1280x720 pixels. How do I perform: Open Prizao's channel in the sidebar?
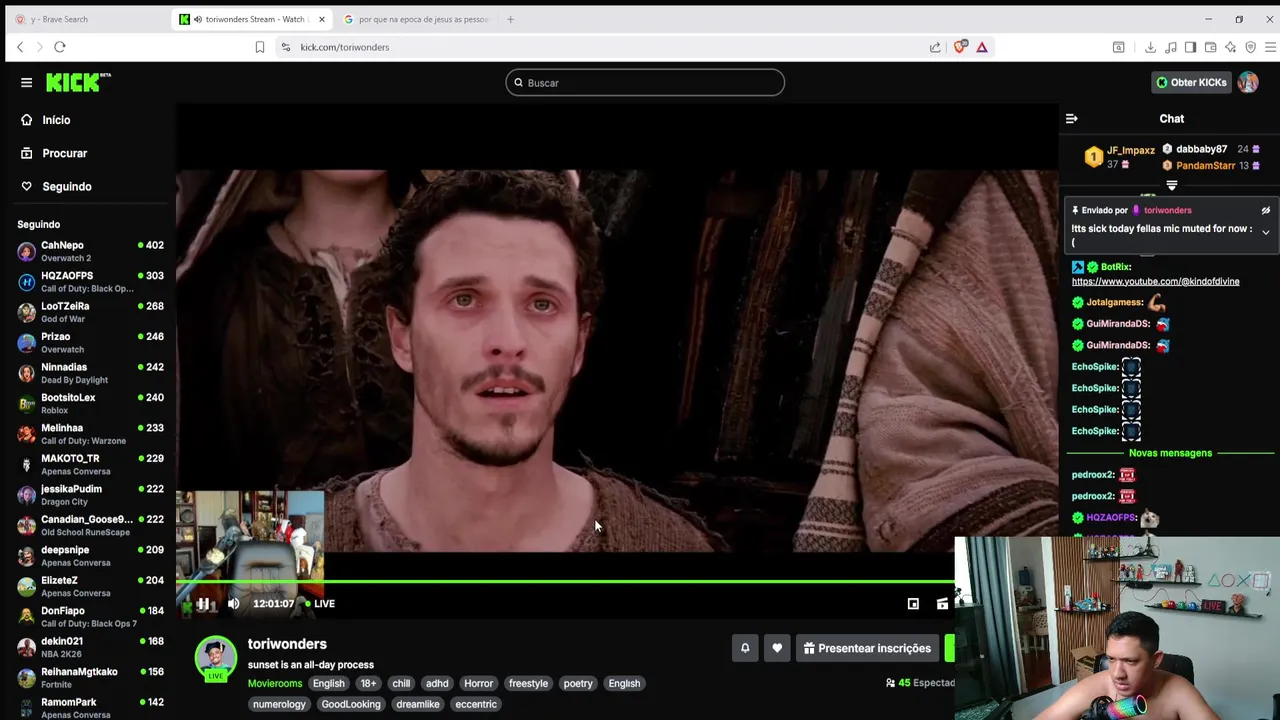tap(90, 343)
